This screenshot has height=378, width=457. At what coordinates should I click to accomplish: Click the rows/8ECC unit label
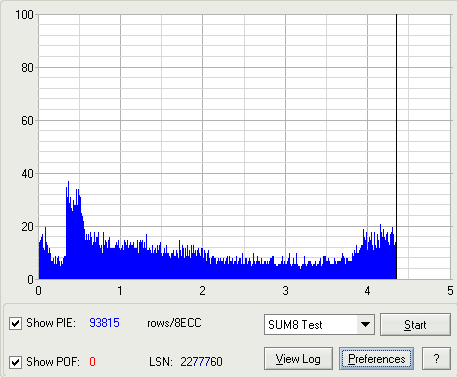[174, 323]
